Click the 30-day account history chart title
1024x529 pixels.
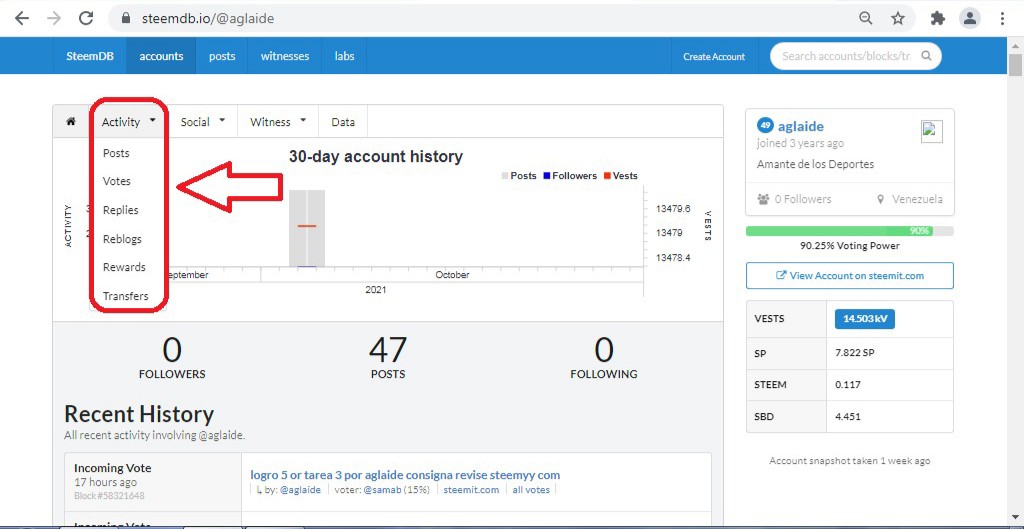[376, 157]
